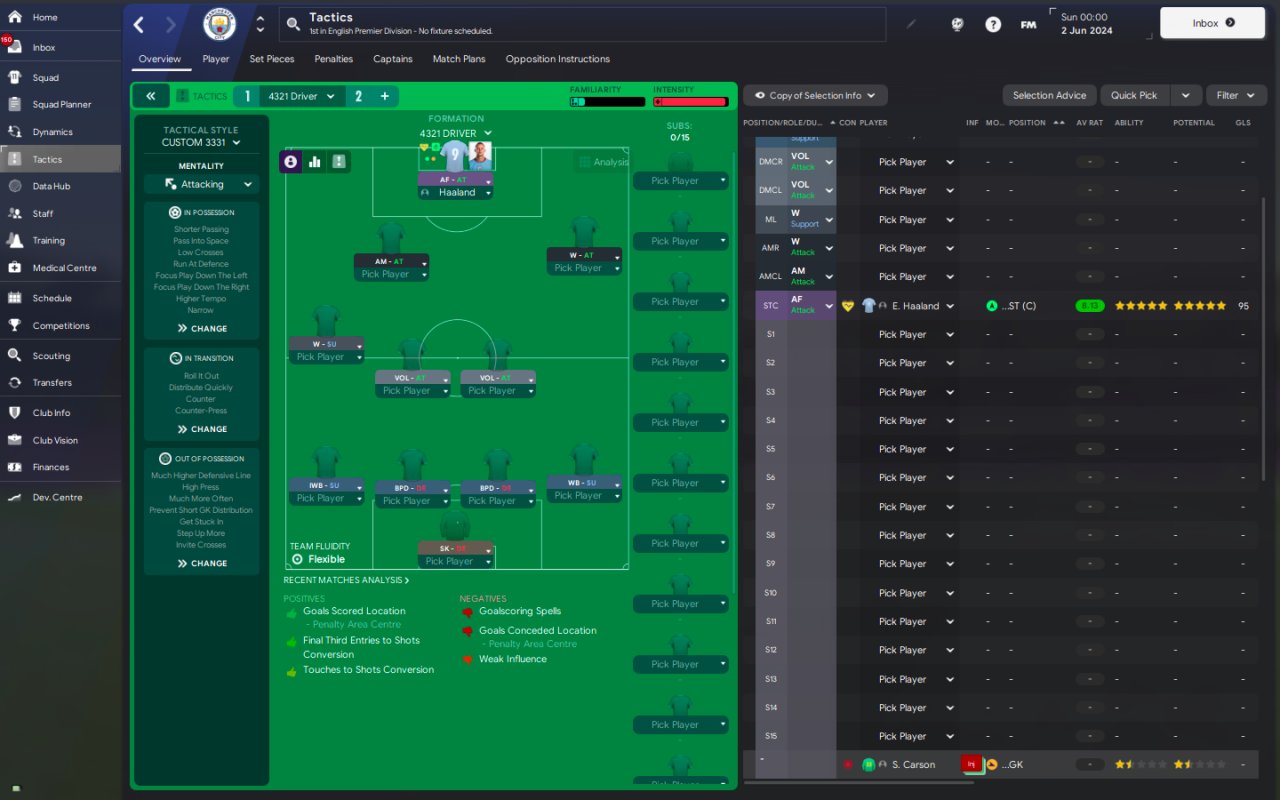Collapse tactics panel with double chevron icon

[150, 96]
